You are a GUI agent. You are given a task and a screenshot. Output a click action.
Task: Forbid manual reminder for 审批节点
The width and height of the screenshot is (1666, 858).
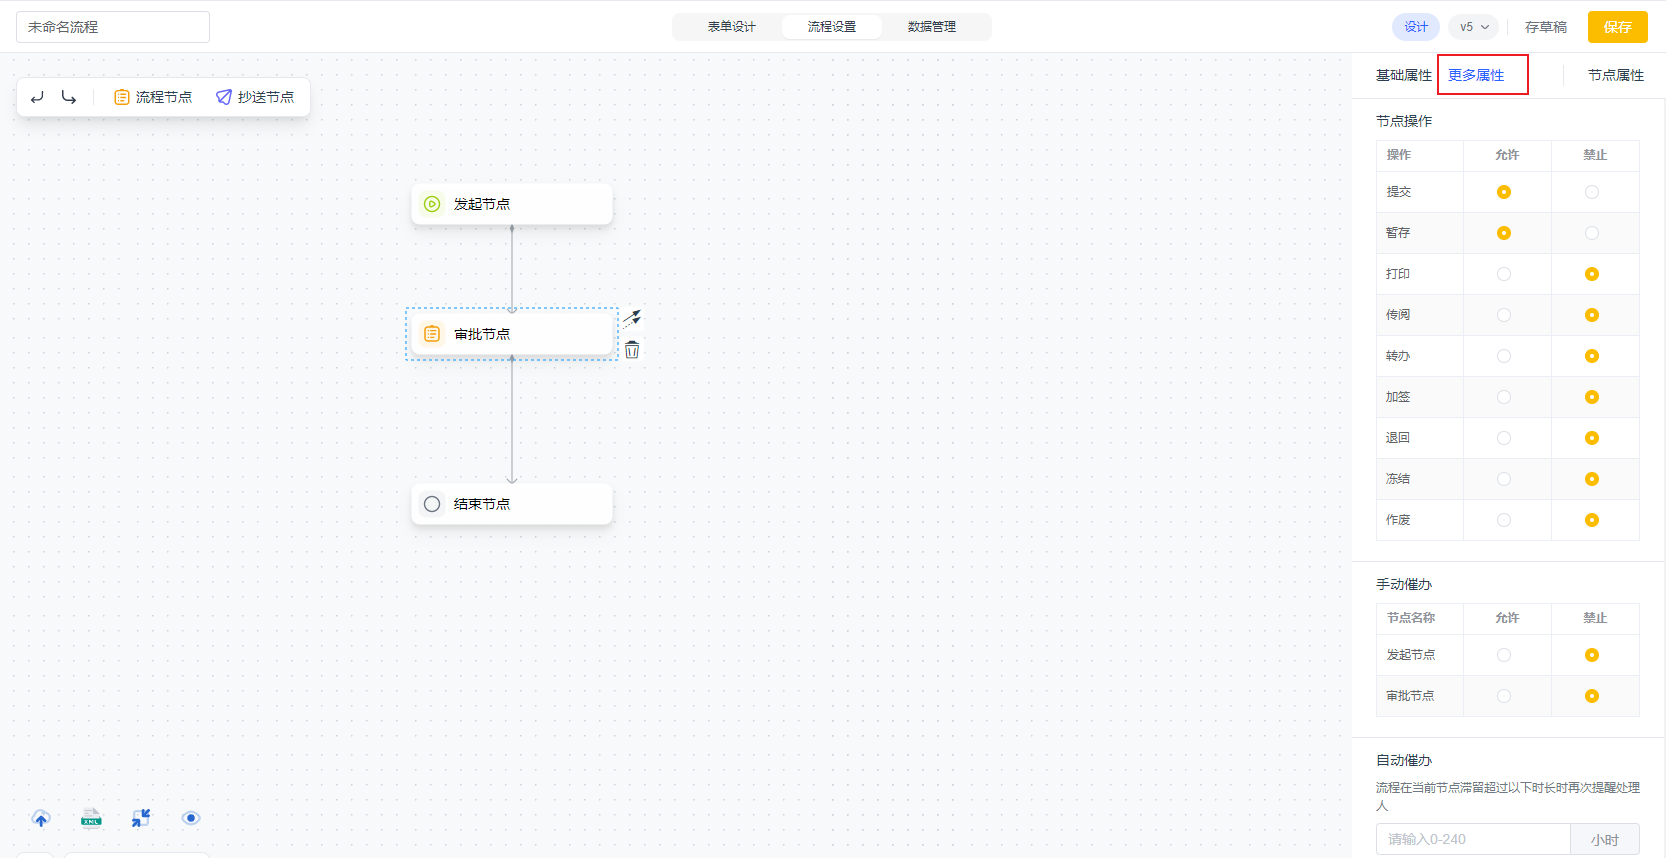(1592, 696)
